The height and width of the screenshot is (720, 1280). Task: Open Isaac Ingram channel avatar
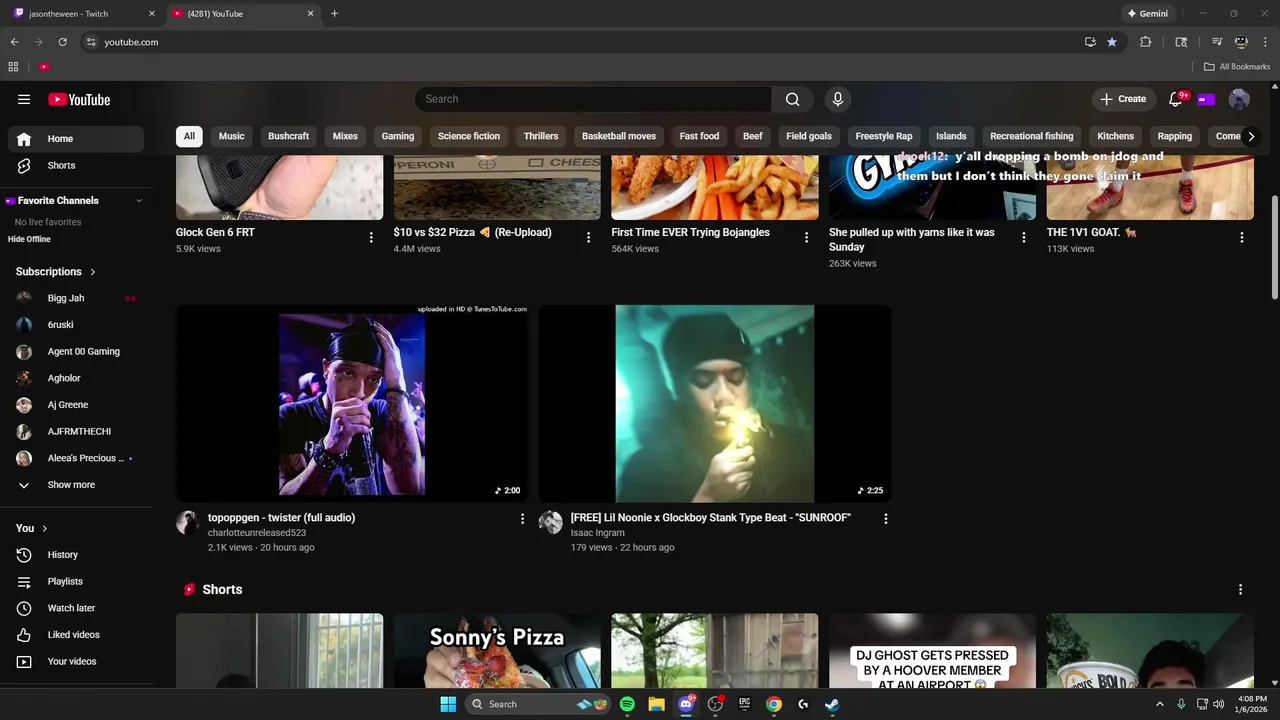tap(550, 522)
